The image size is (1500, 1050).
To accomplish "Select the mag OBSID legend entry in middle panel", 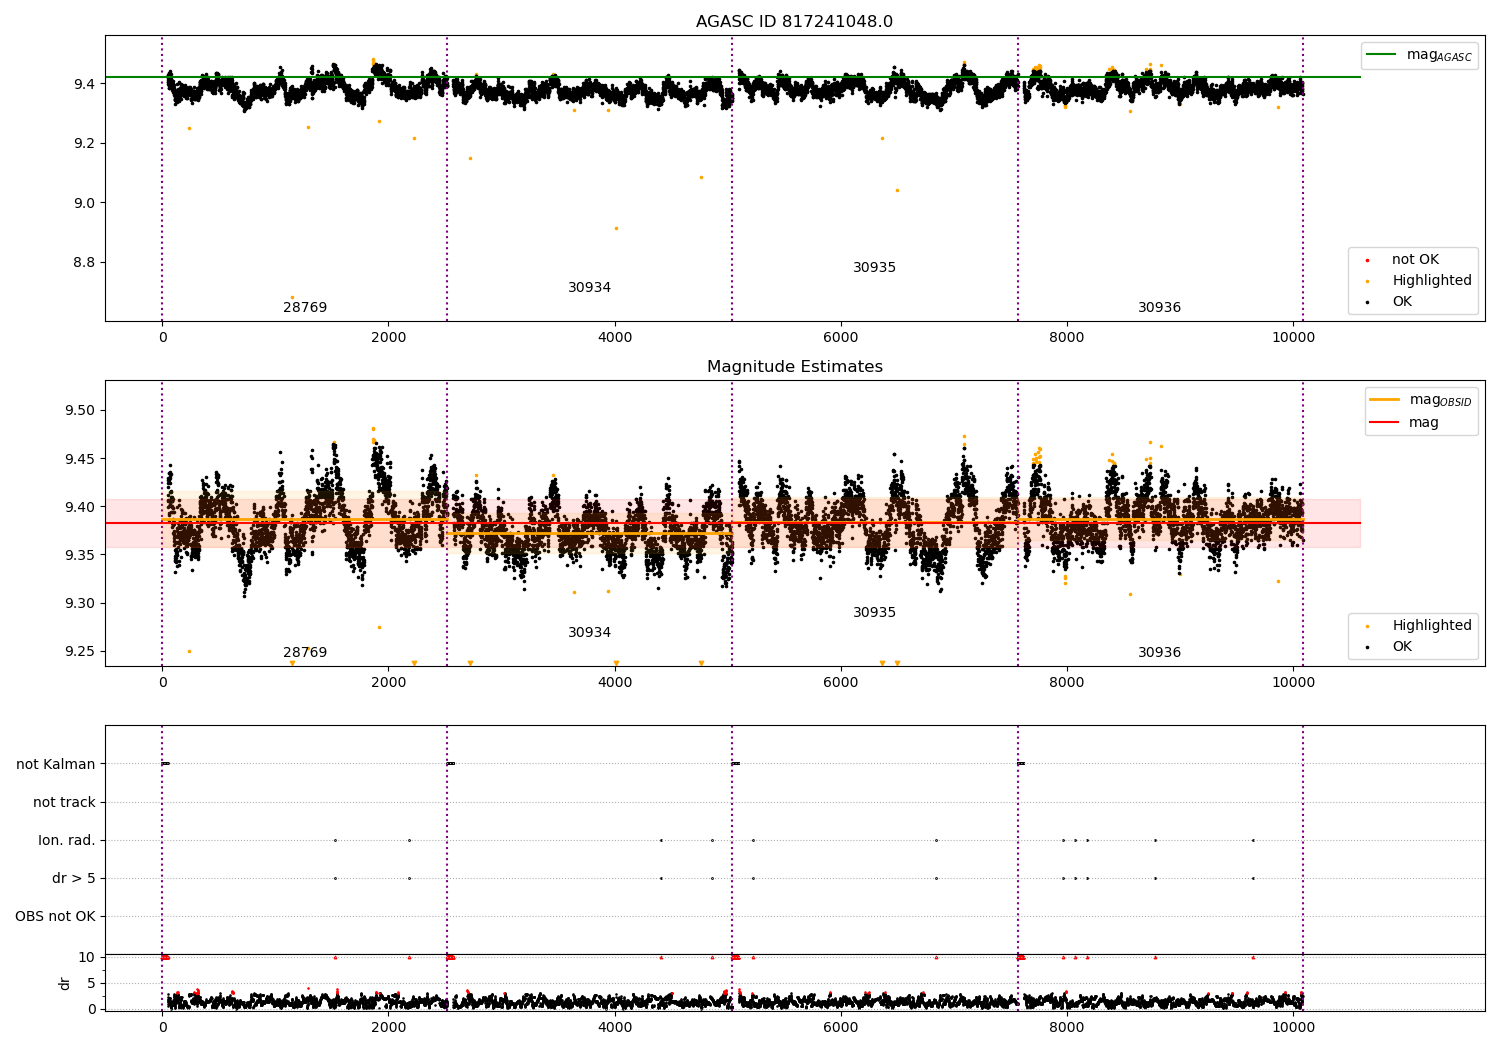I will coord(1440,400).
